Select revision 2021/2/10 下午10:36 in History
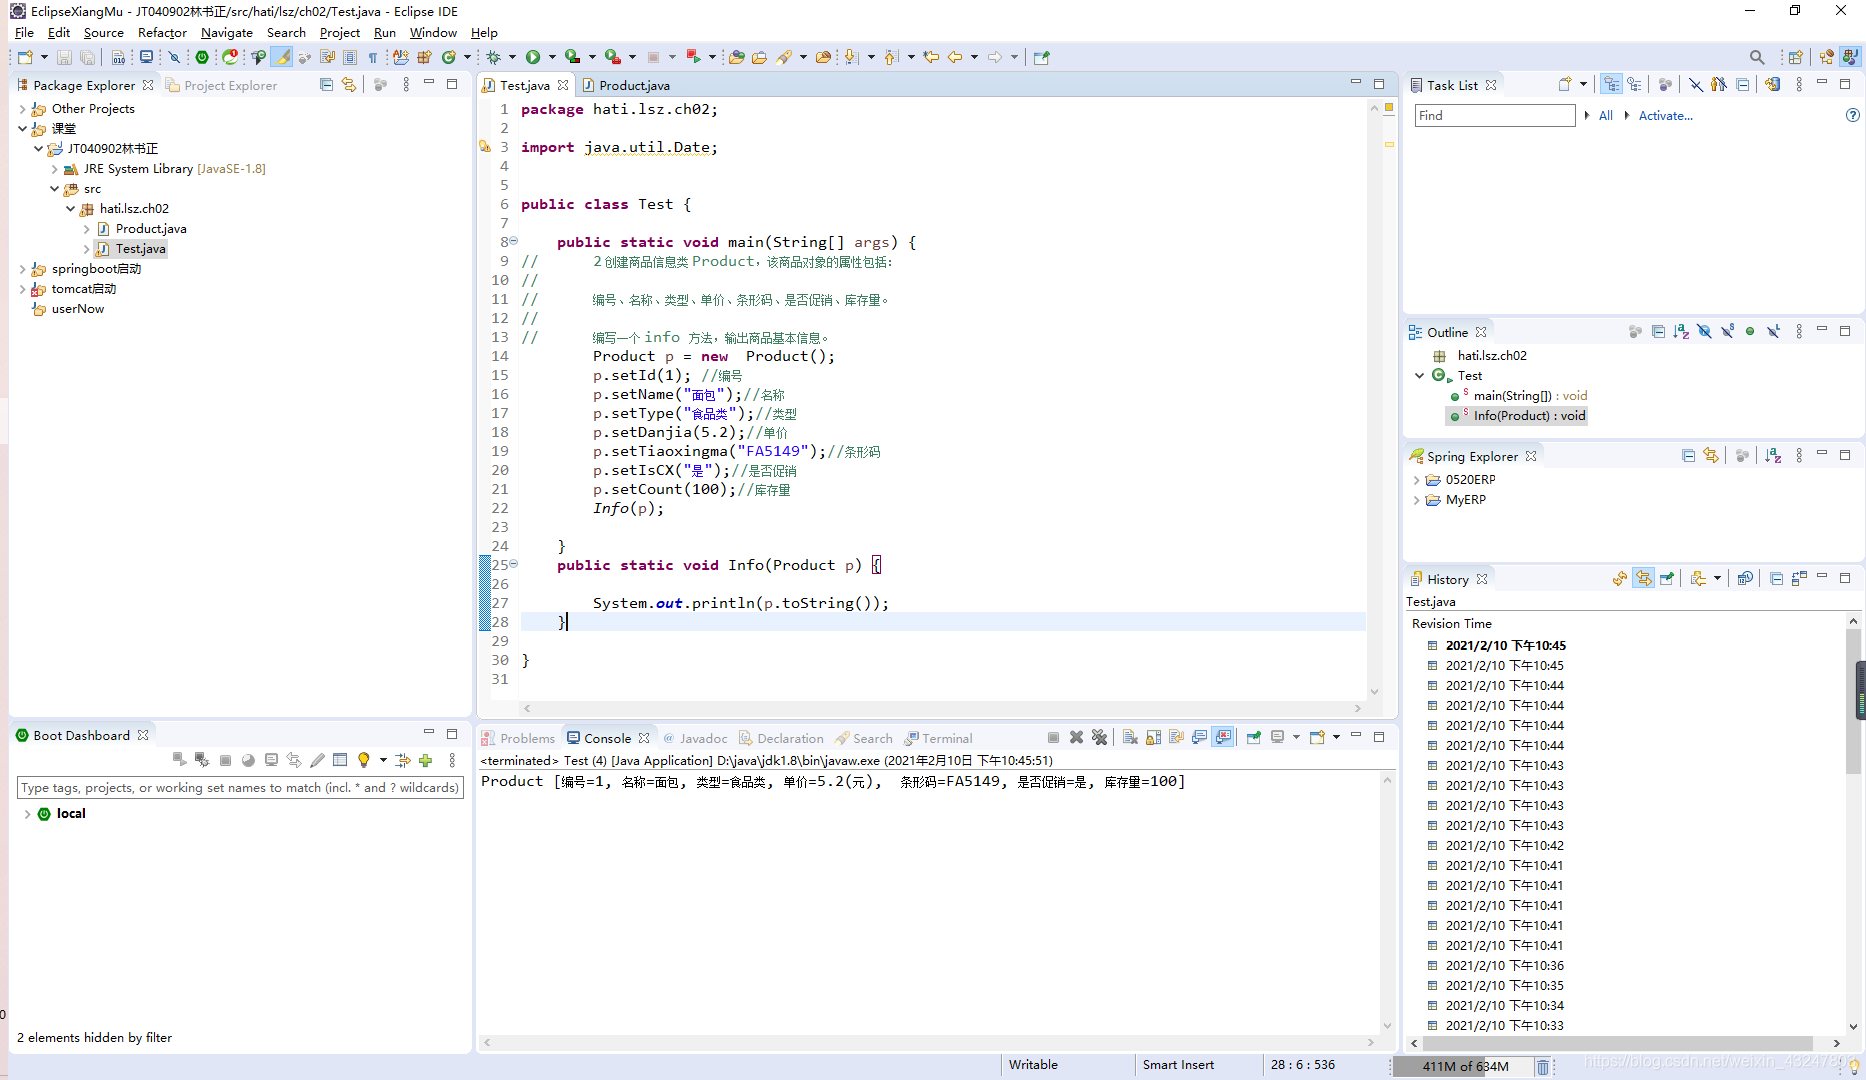1866x1080 pixels. pos(1504,966)
